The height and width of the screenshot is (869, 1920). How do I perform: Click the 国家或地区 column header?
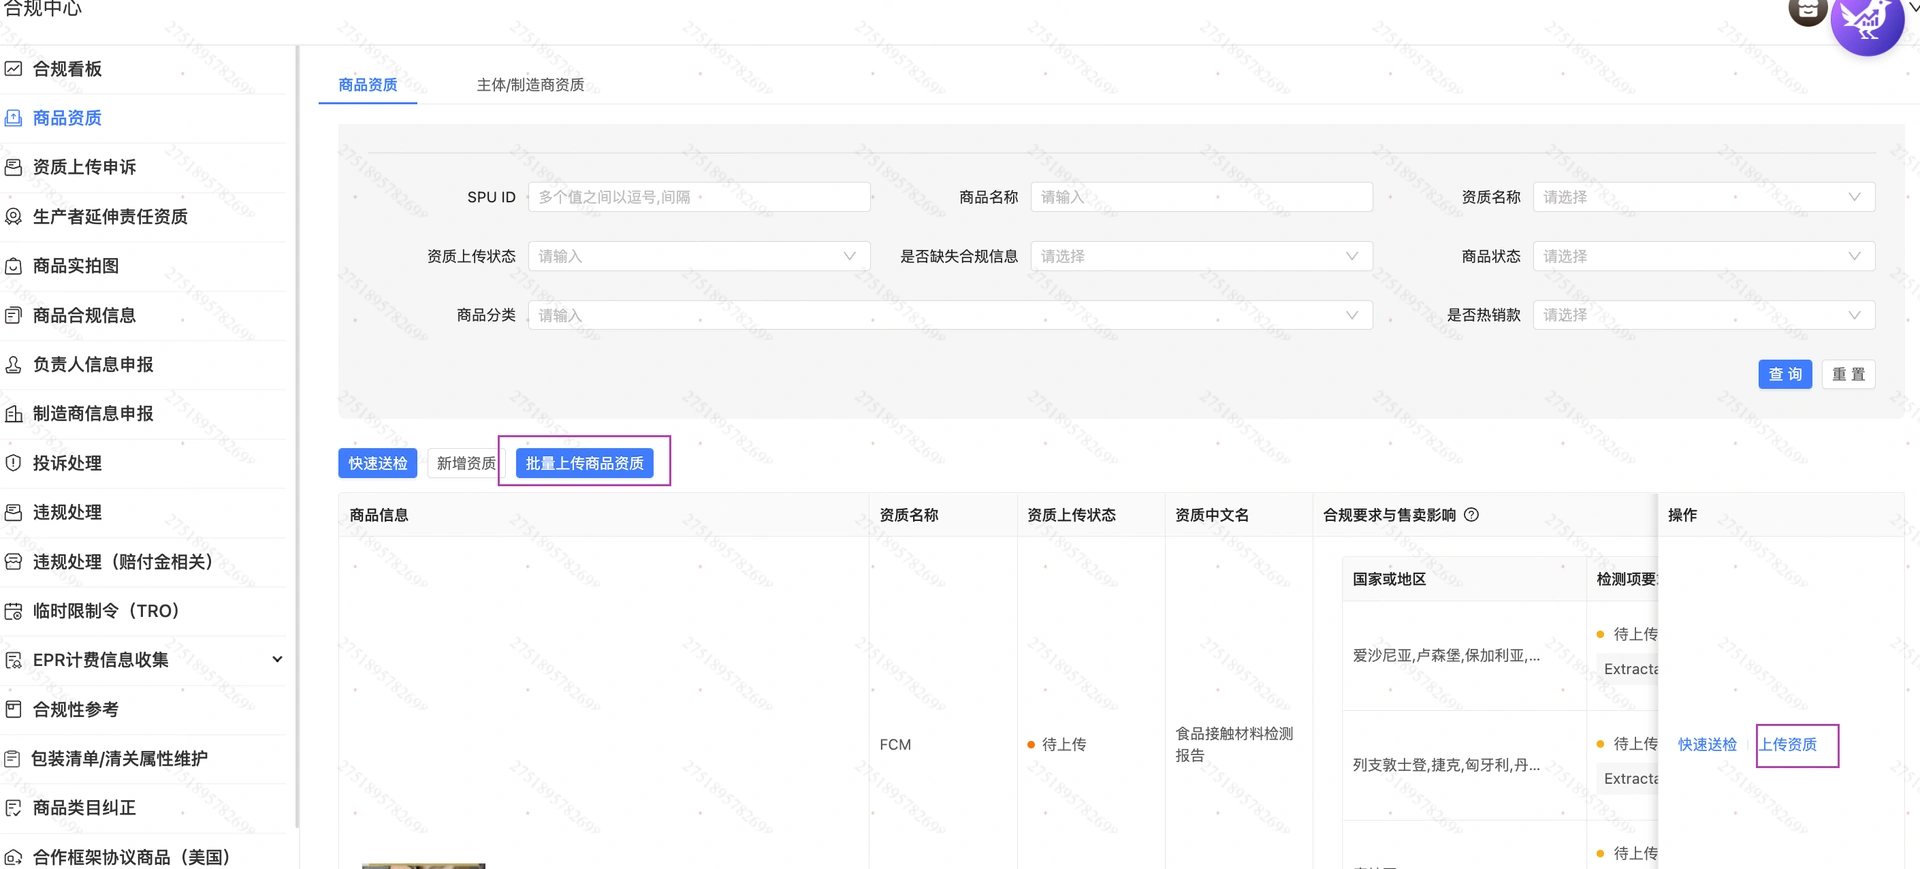pyautogui.click(x=1389, y=579)
